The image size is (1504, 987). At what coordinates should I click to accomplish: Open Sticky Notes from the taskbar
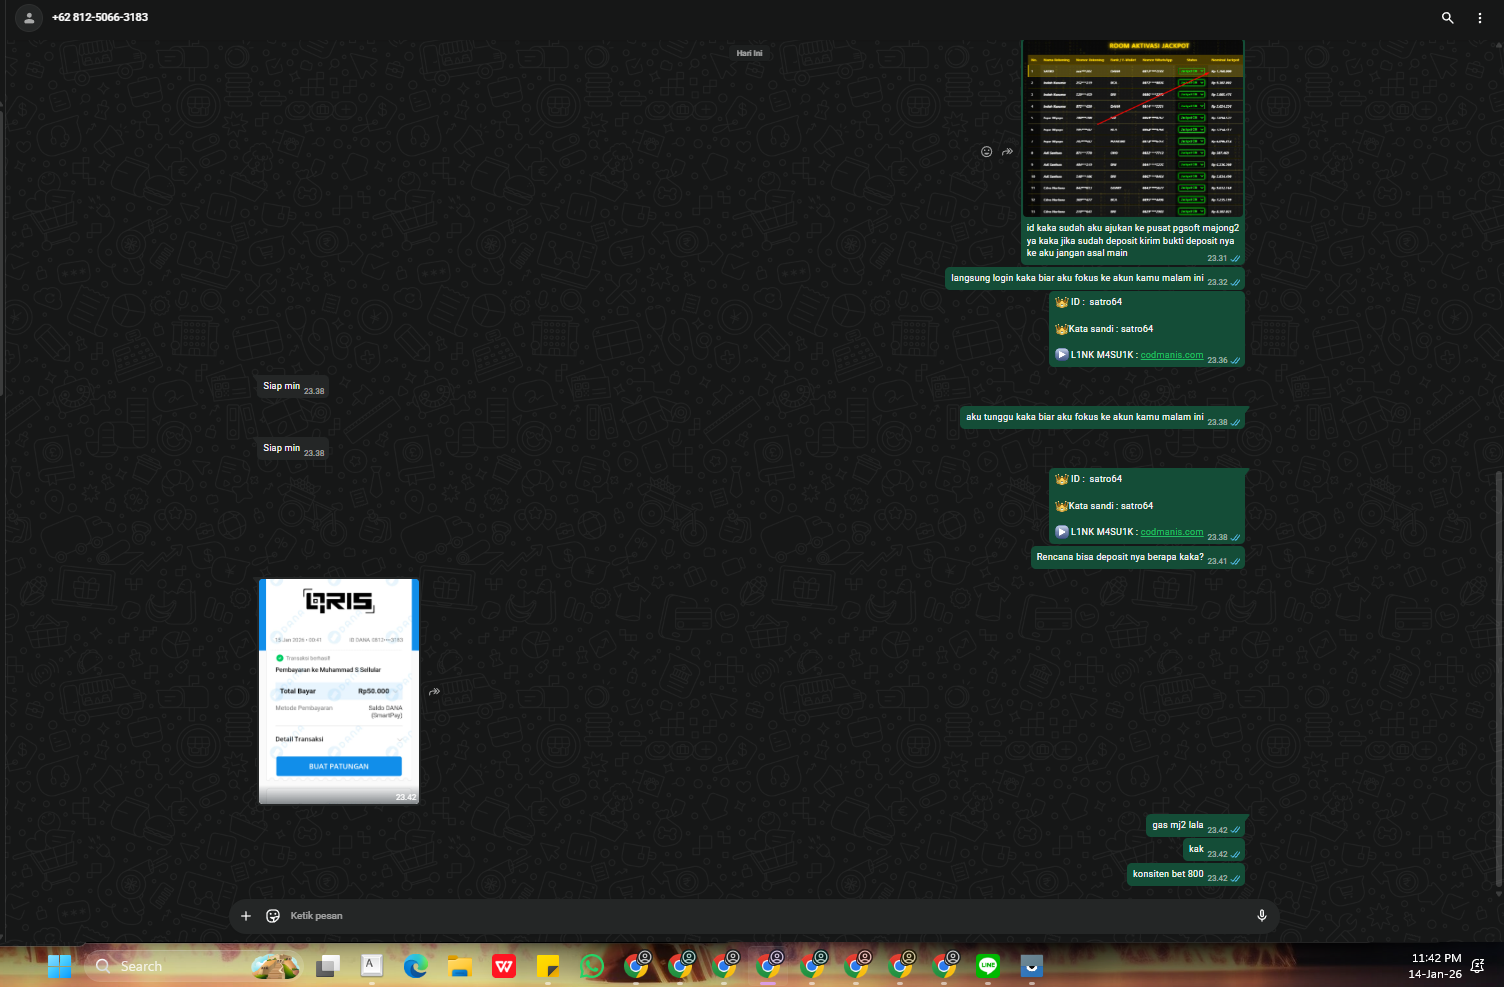tap(548, 966)
